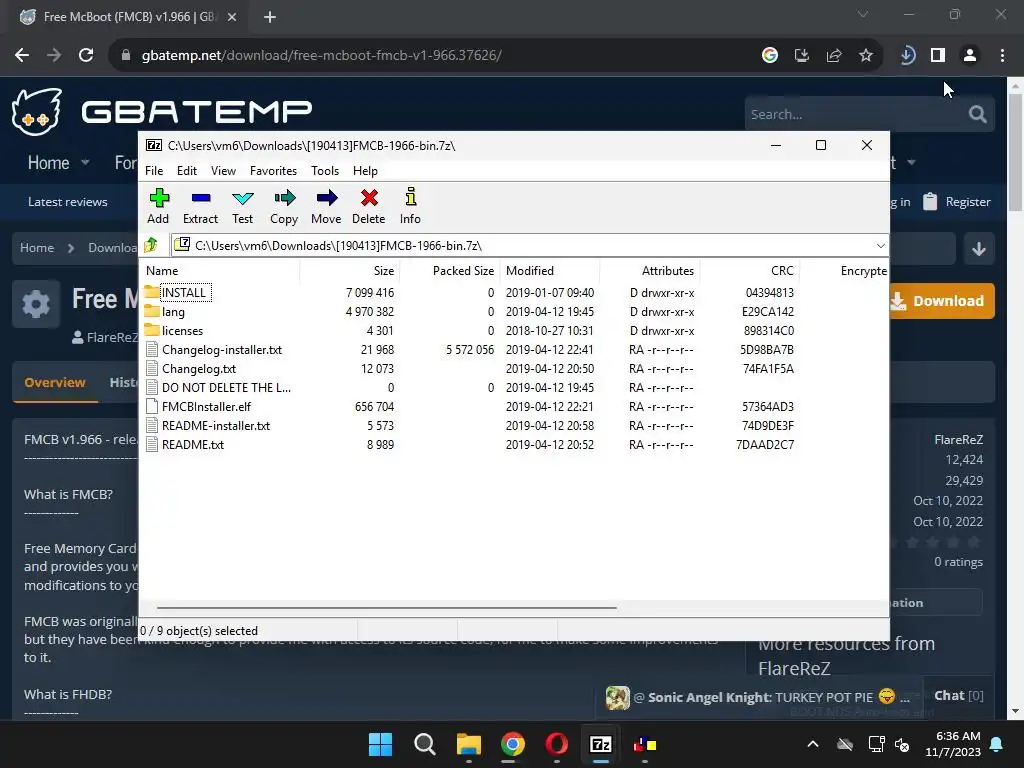The height and width of the screenshot is (768, 1024).
Task: Open the View menu
Action: pos(223,171)
